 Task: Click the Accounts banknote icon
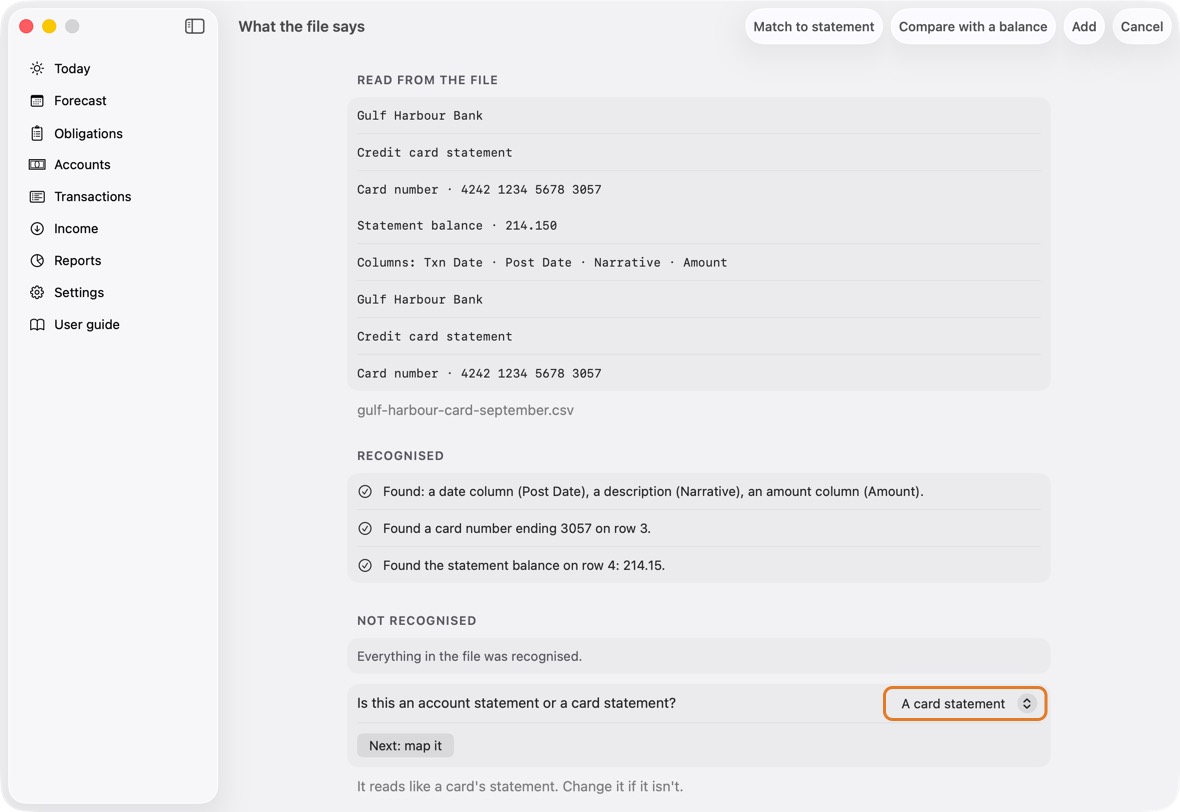point(37,165)
